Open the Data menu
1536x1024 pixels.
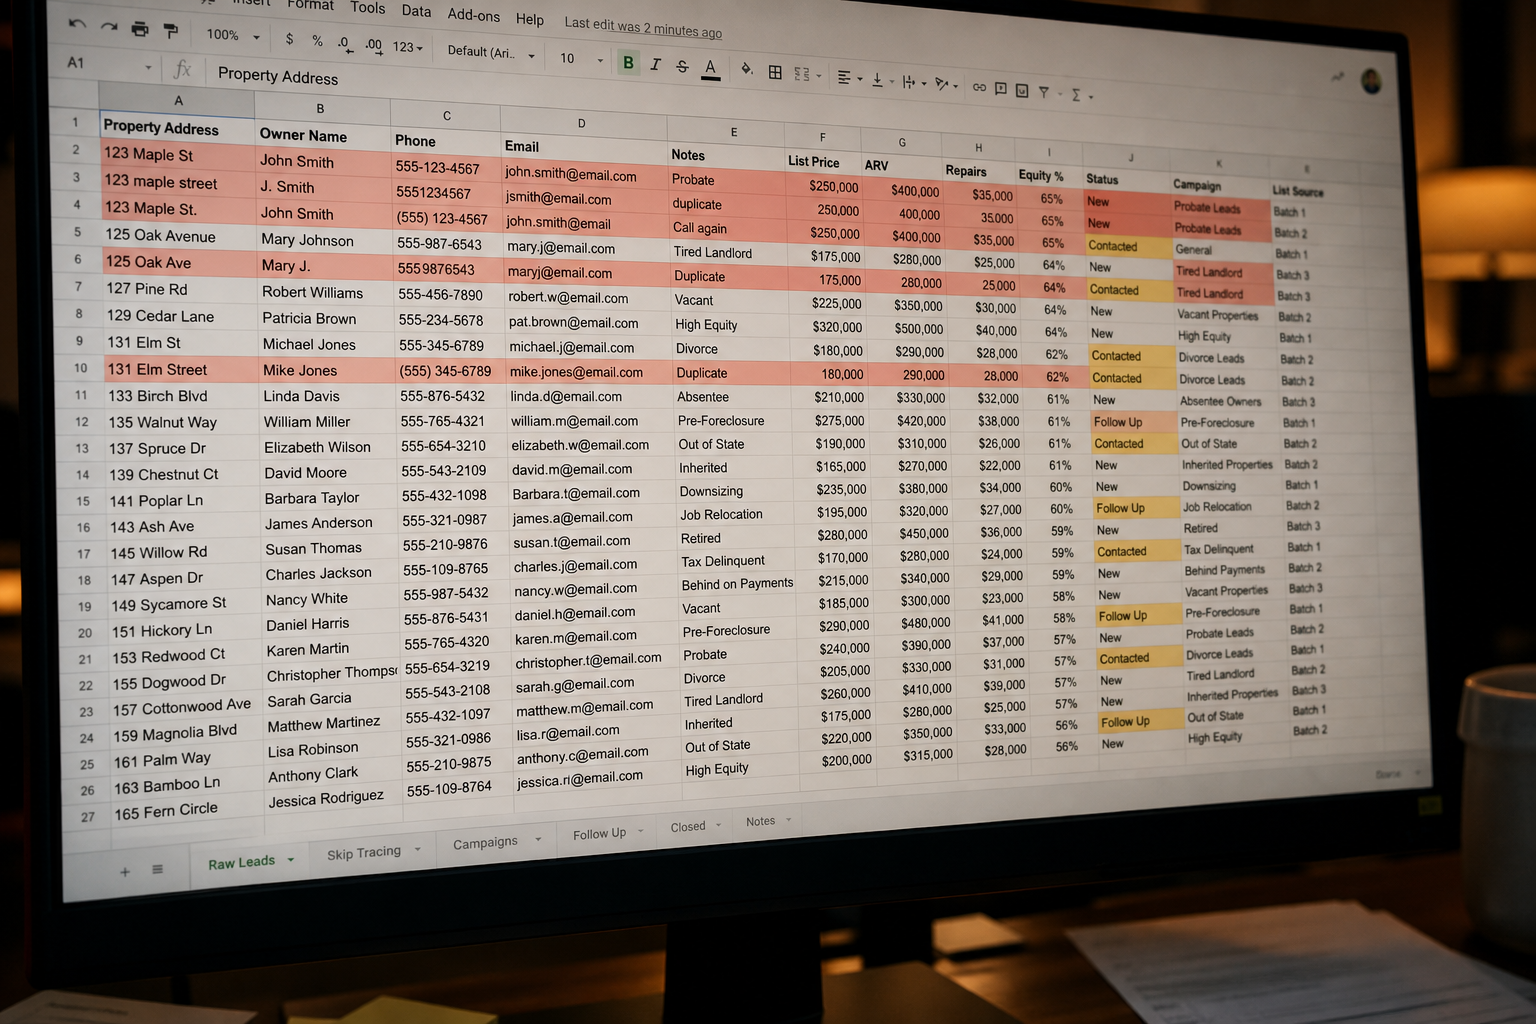pos(416,11)
